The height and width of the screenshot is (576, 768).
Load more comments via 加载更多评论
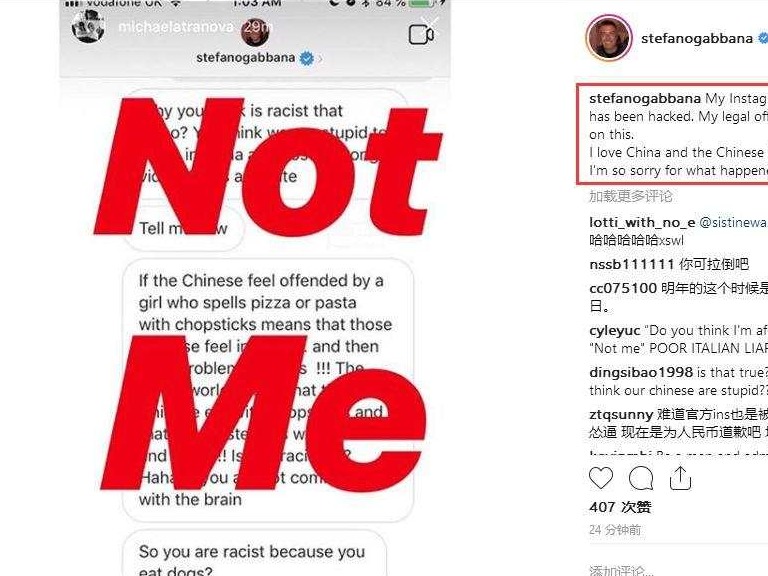[x=630, y=196]
